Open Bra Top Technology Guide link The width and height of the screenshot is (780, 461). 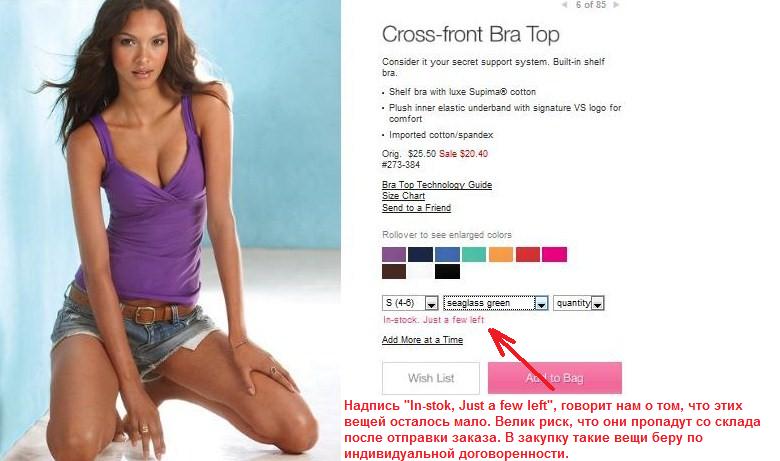437,184
